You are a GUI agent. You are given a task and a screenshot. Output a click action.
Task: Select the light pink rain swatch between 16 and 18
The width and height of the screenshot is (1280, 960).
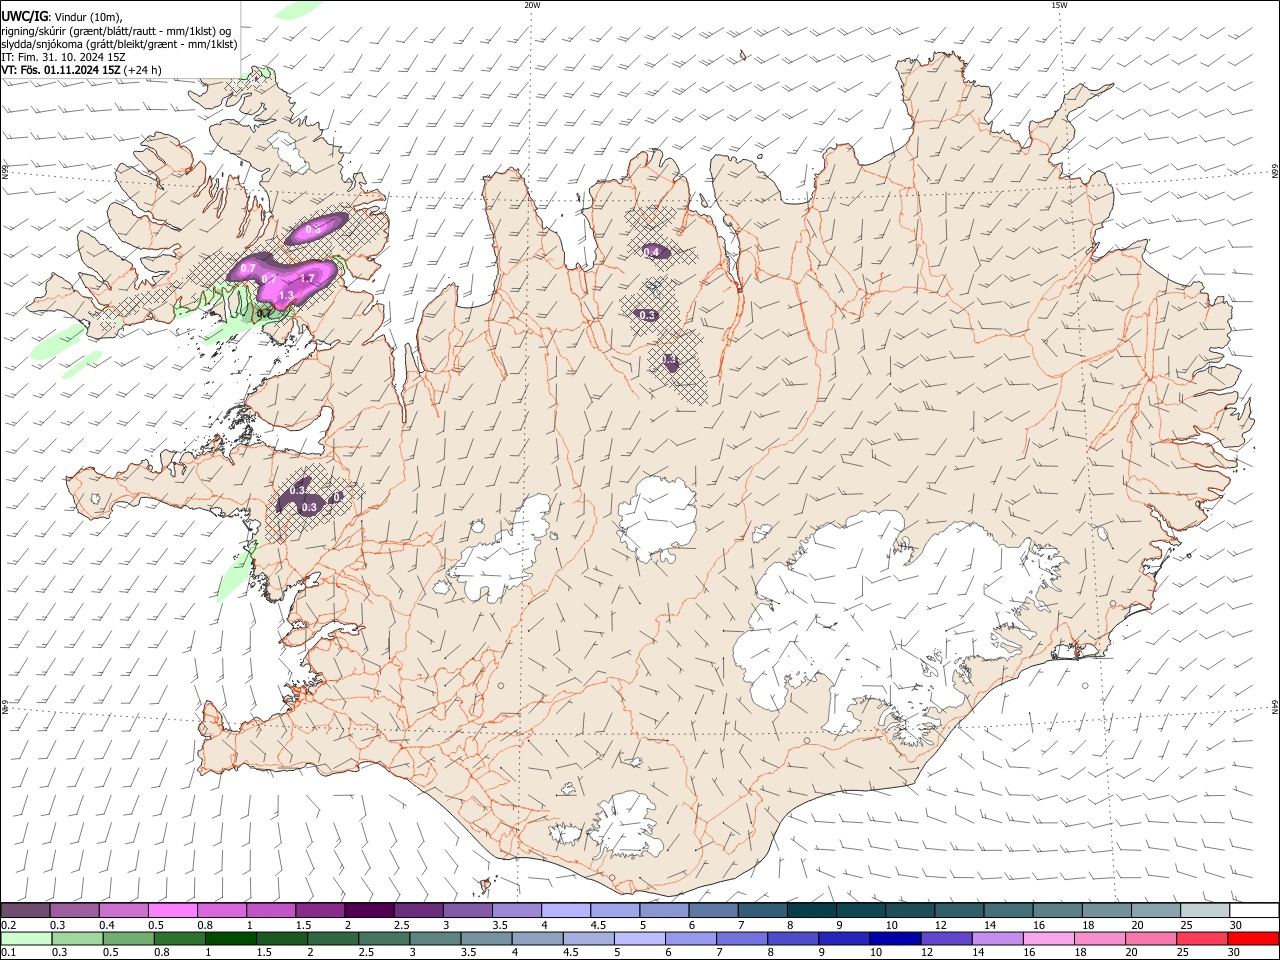(1049, 939)
